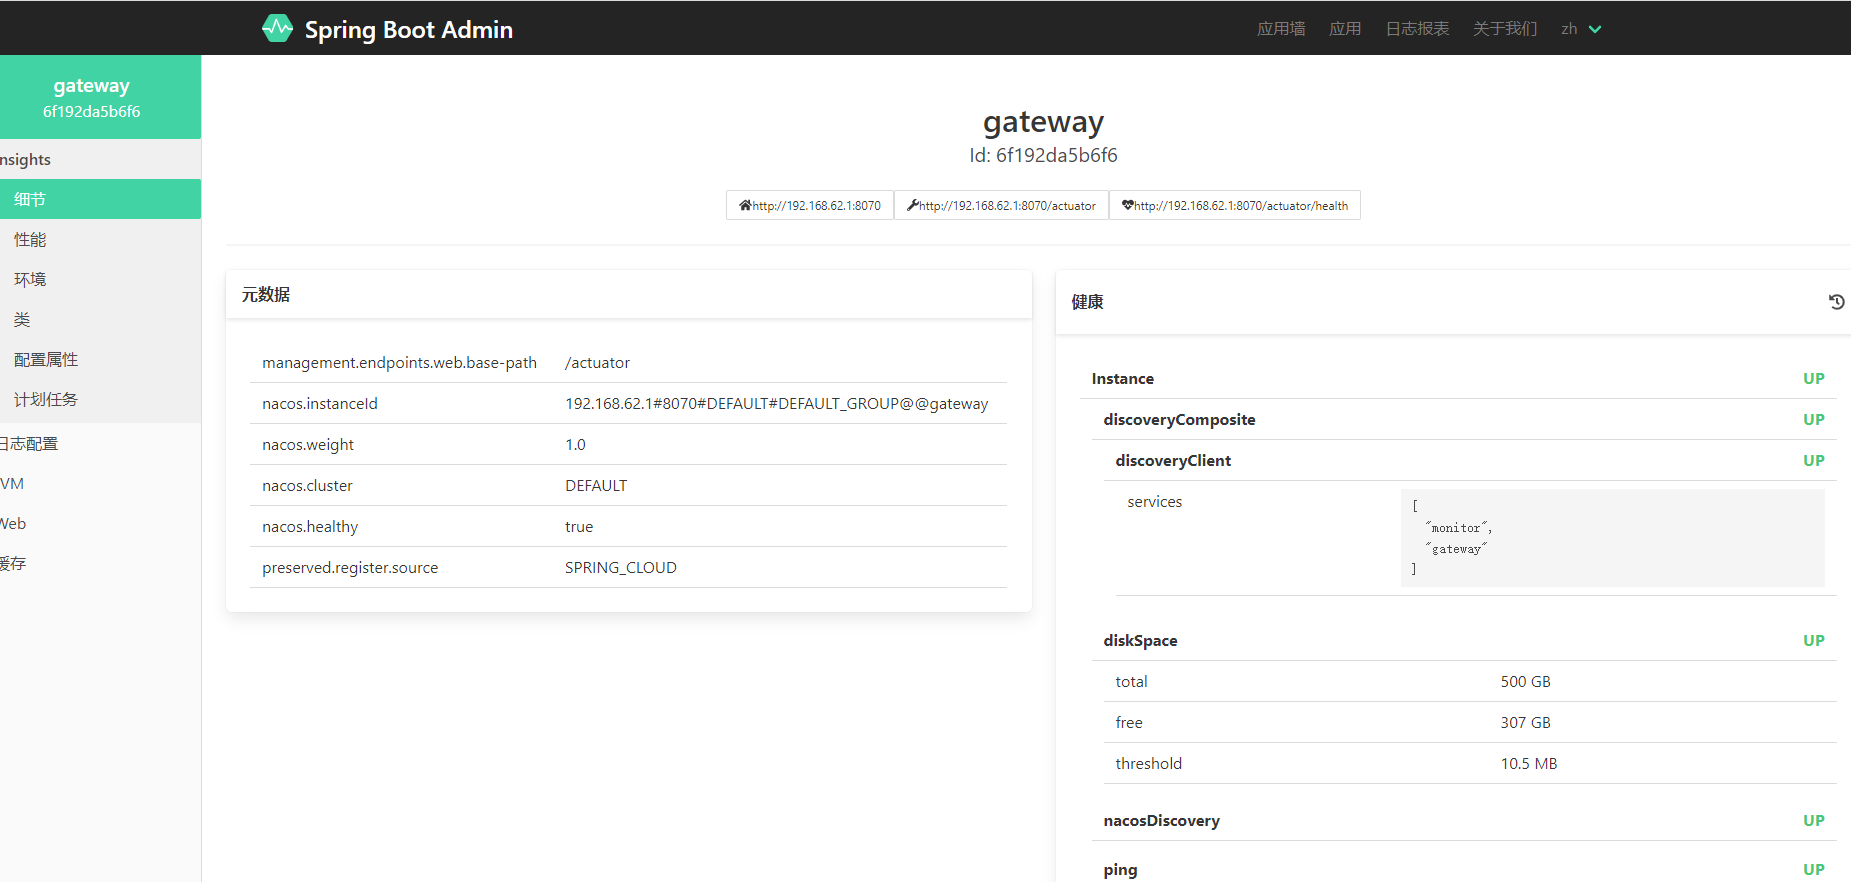The image size is (1851, 882).
Task: Open http://192.168.62.1:8070/actuator link
Action: click(1001, 205)
